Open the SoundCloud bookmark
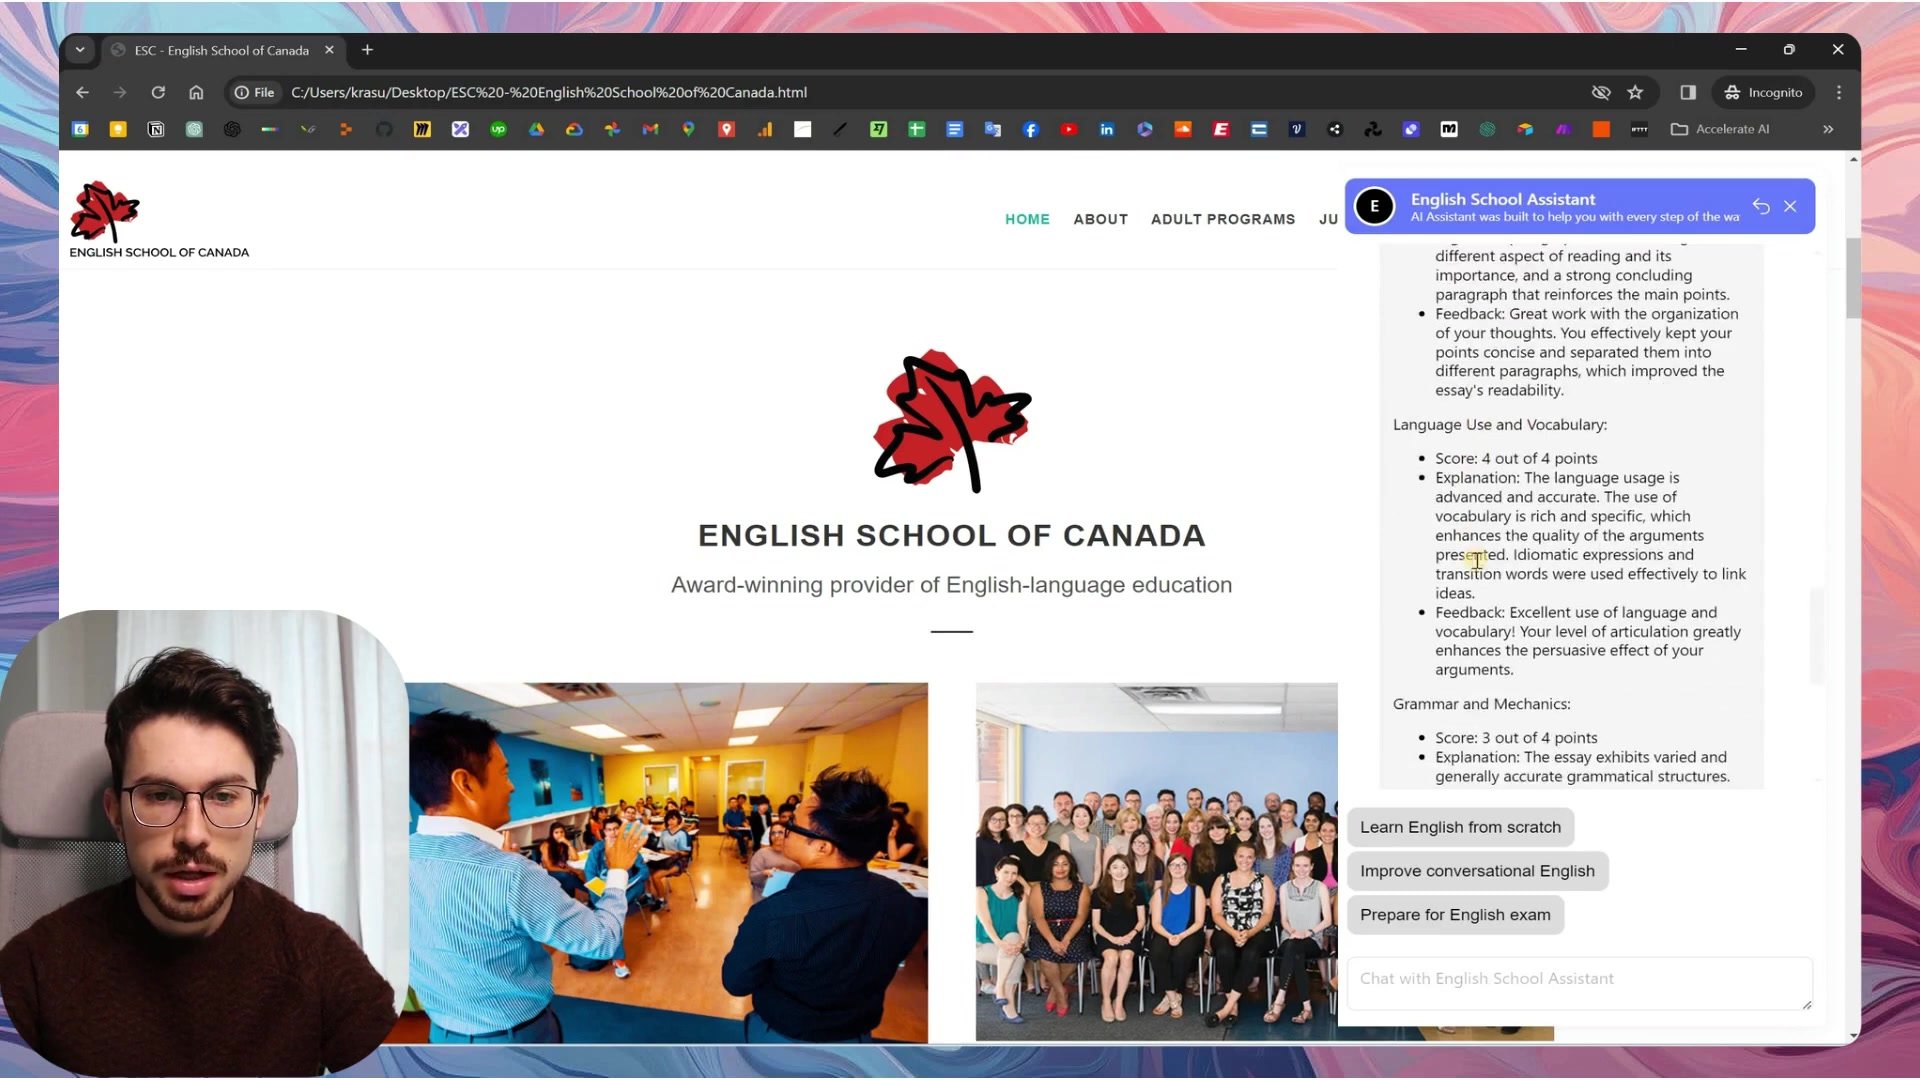 click(1183, 129)
